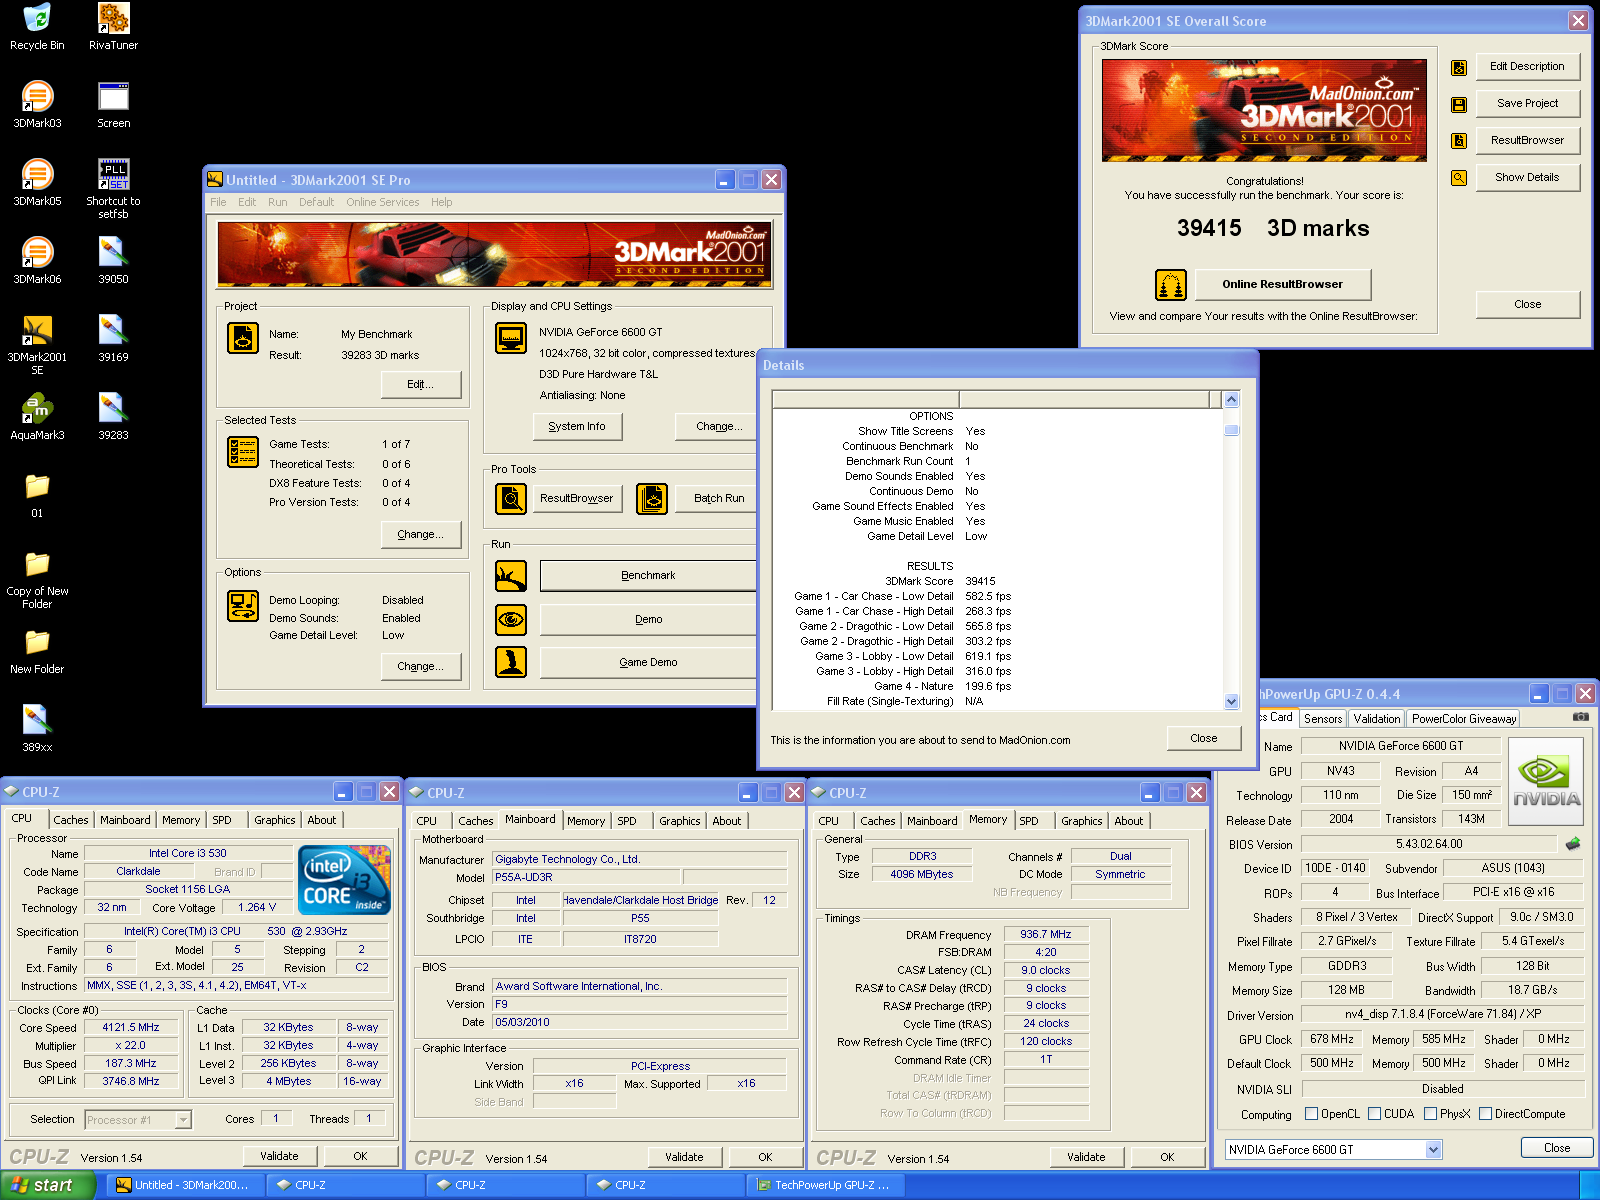Click the Demo eye icon in 3DMark2001
The image size is (1600, 1200).
click(x=511, y=620)
